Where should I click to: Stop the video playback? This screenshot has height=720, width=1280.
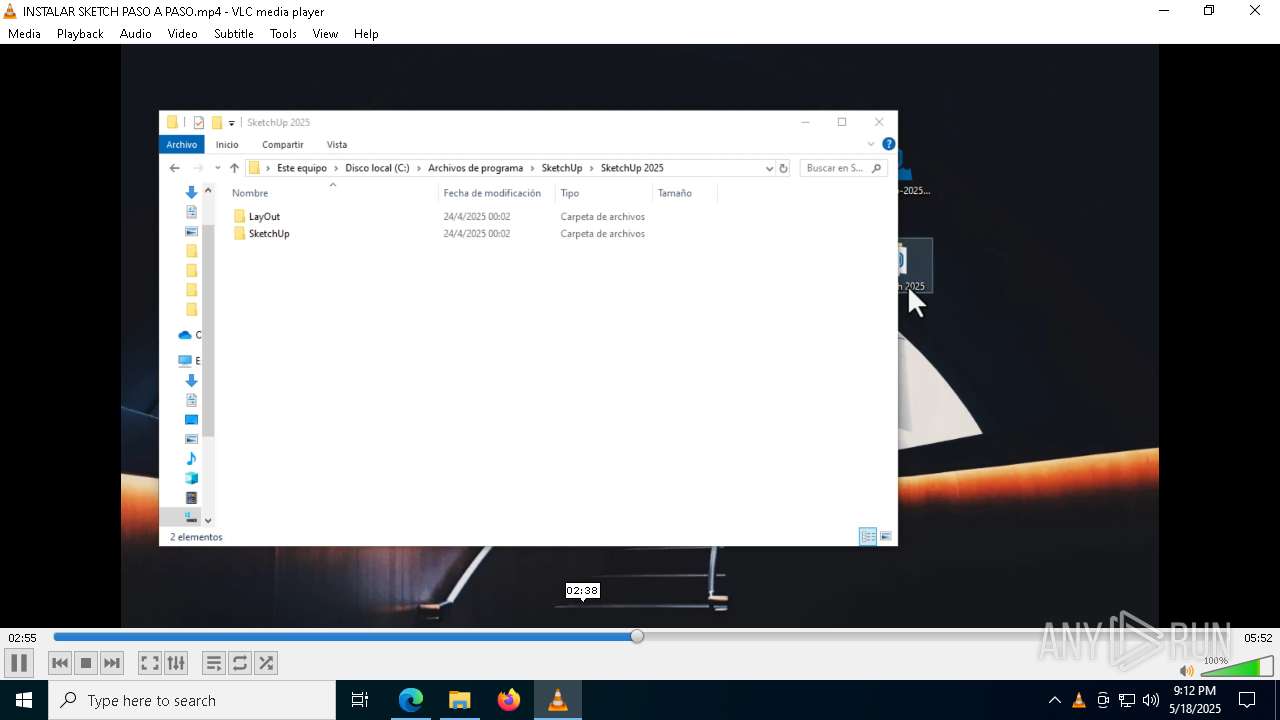tap(86, 663)
